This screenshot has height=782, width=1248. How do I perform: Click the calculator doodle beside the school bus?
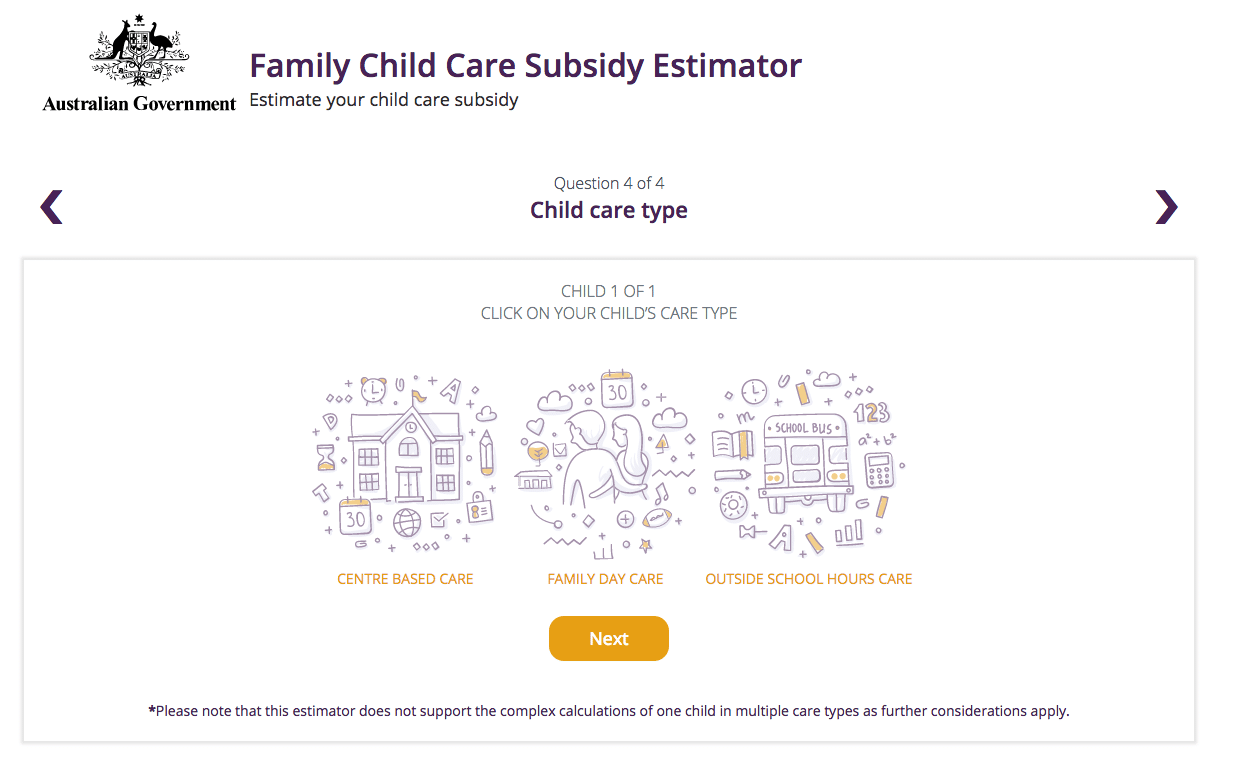879,469
